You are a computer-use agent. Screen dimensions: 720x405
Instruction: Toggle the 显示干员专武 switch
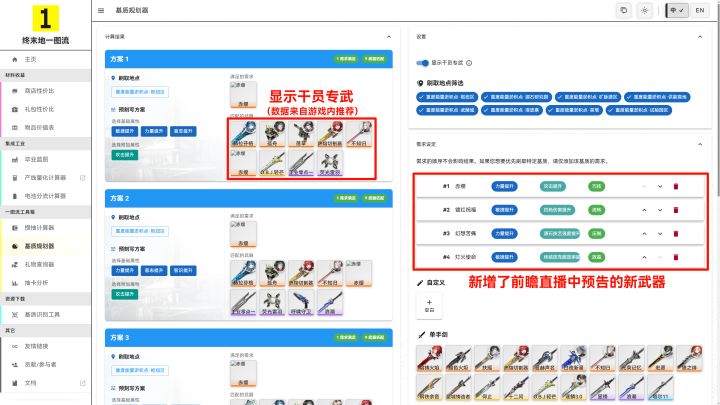[x=422, y=63]
